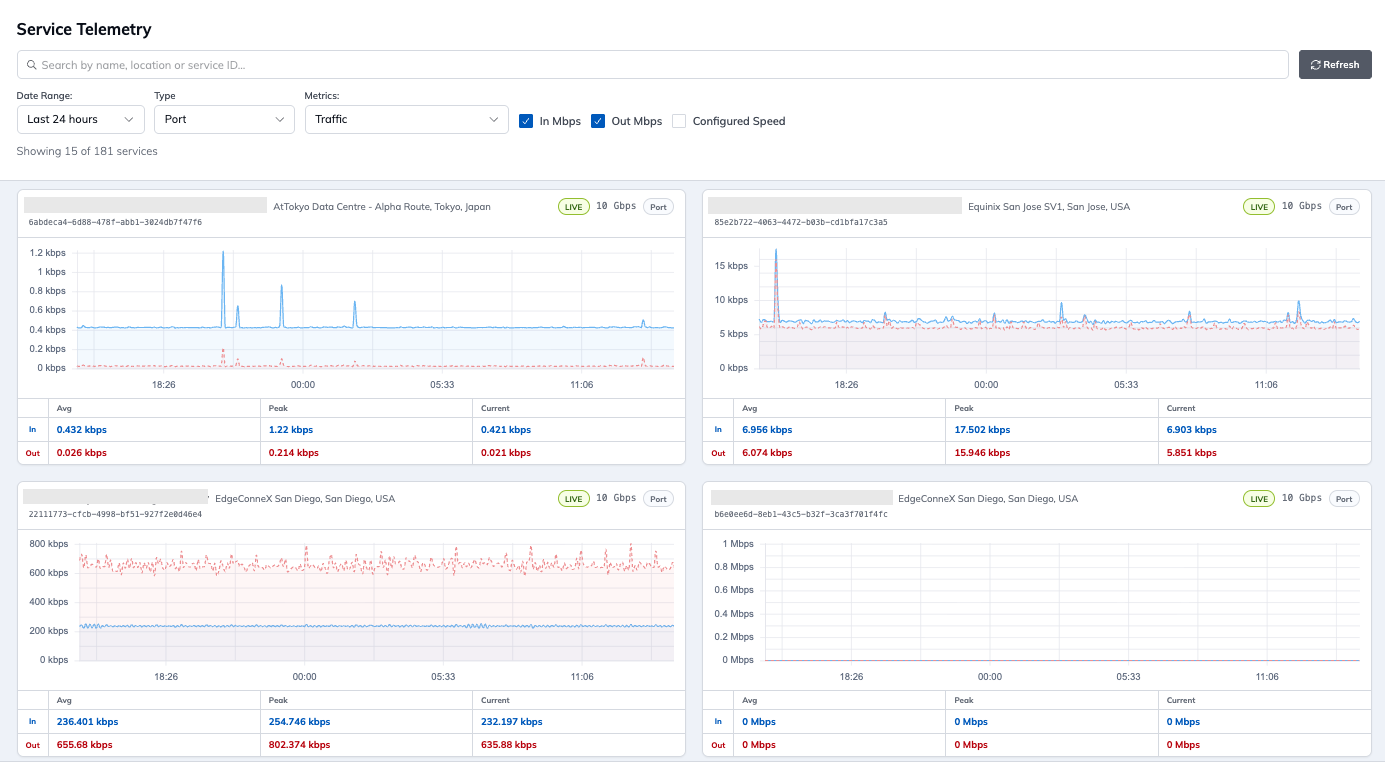Enable the Configured Speed checkbox
The height and width of the screenshot is (763, 1385).
click(x=679, y=121)
